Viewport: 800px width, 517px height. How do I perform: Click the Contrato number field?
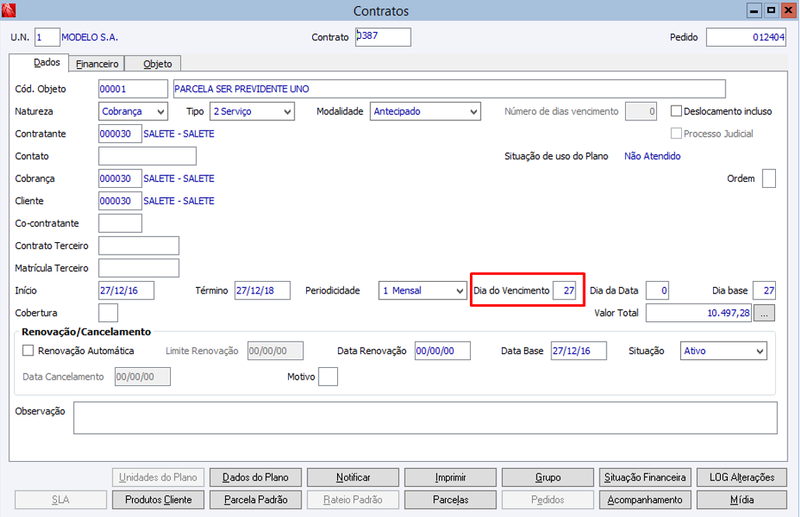tap(383, 37)
